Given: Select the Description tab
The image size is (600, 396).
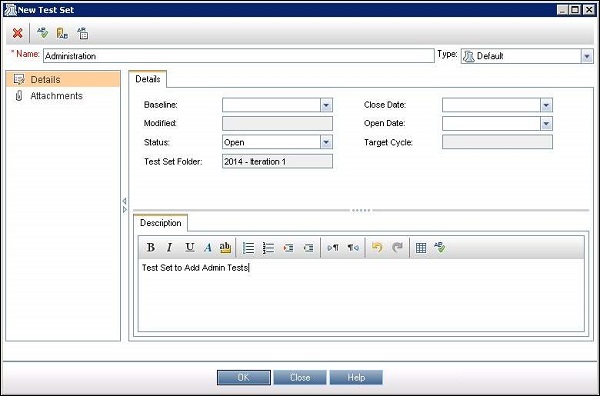Looking at the screenshot, I should coord(160,223).
